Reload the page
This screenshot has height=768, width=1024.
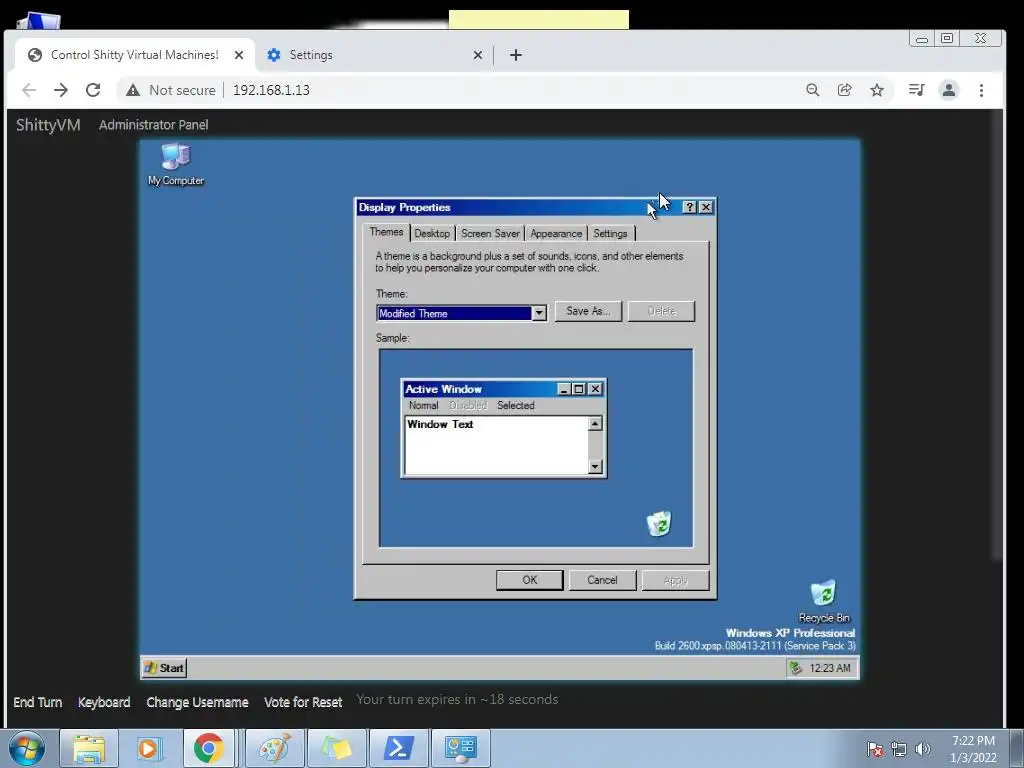click(x=93, y=90)
